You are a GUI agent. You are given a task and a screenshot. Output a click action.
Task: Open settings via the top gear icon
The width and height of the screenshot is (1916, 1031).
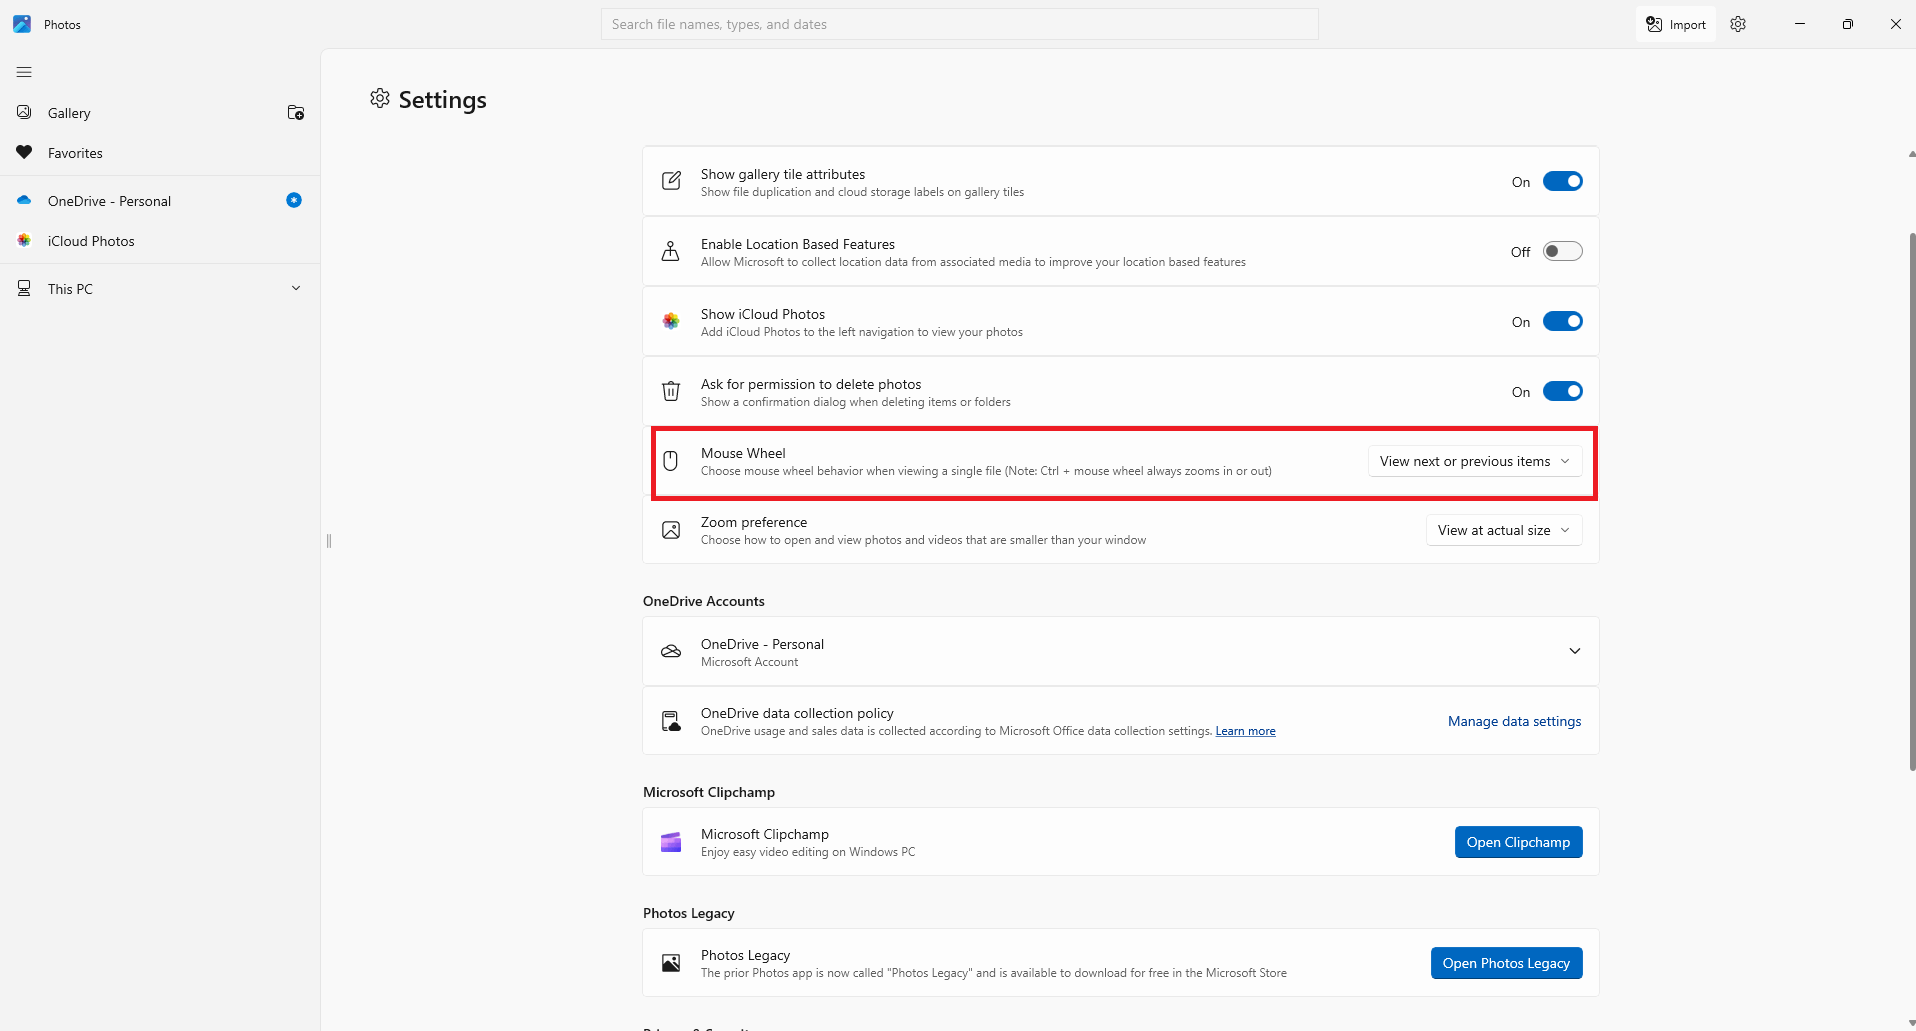[x=1738, y=24]
